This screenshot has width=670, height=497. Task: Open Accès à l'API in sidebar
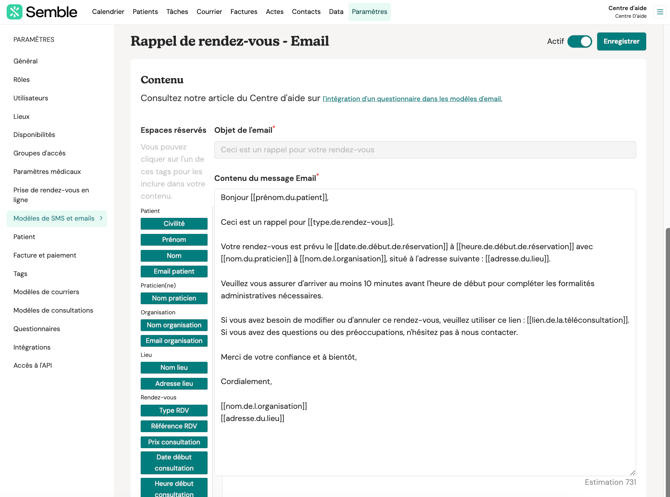33,365
